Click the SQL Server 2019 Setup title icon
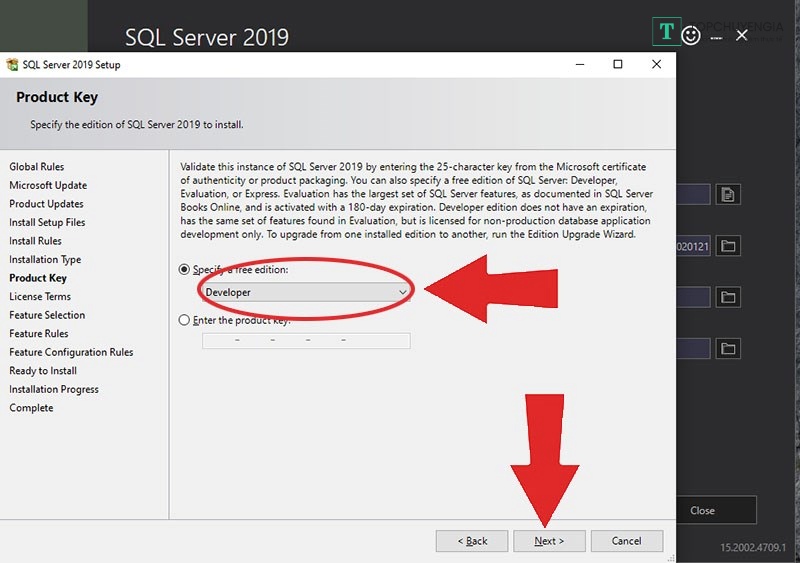 (x=12, y=65)
